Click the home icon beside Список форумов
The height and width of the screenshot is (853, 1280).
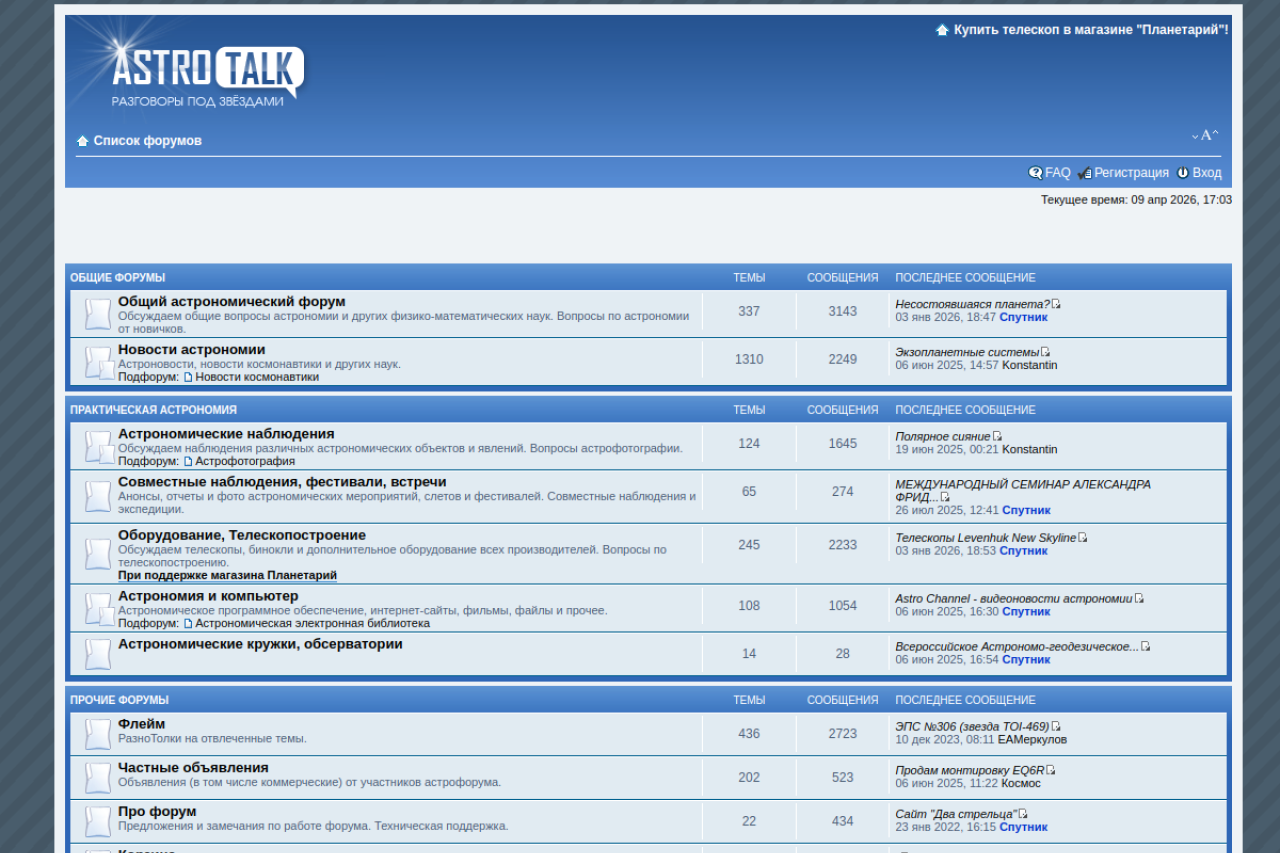coord(83,141)
